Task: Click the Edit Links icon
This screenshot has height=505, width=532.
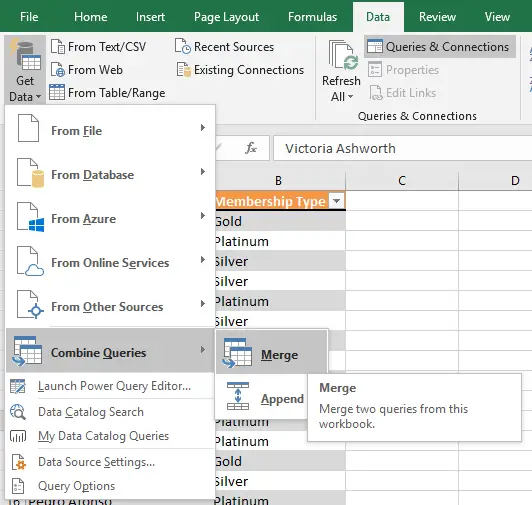Action: (x=376, y=93)
